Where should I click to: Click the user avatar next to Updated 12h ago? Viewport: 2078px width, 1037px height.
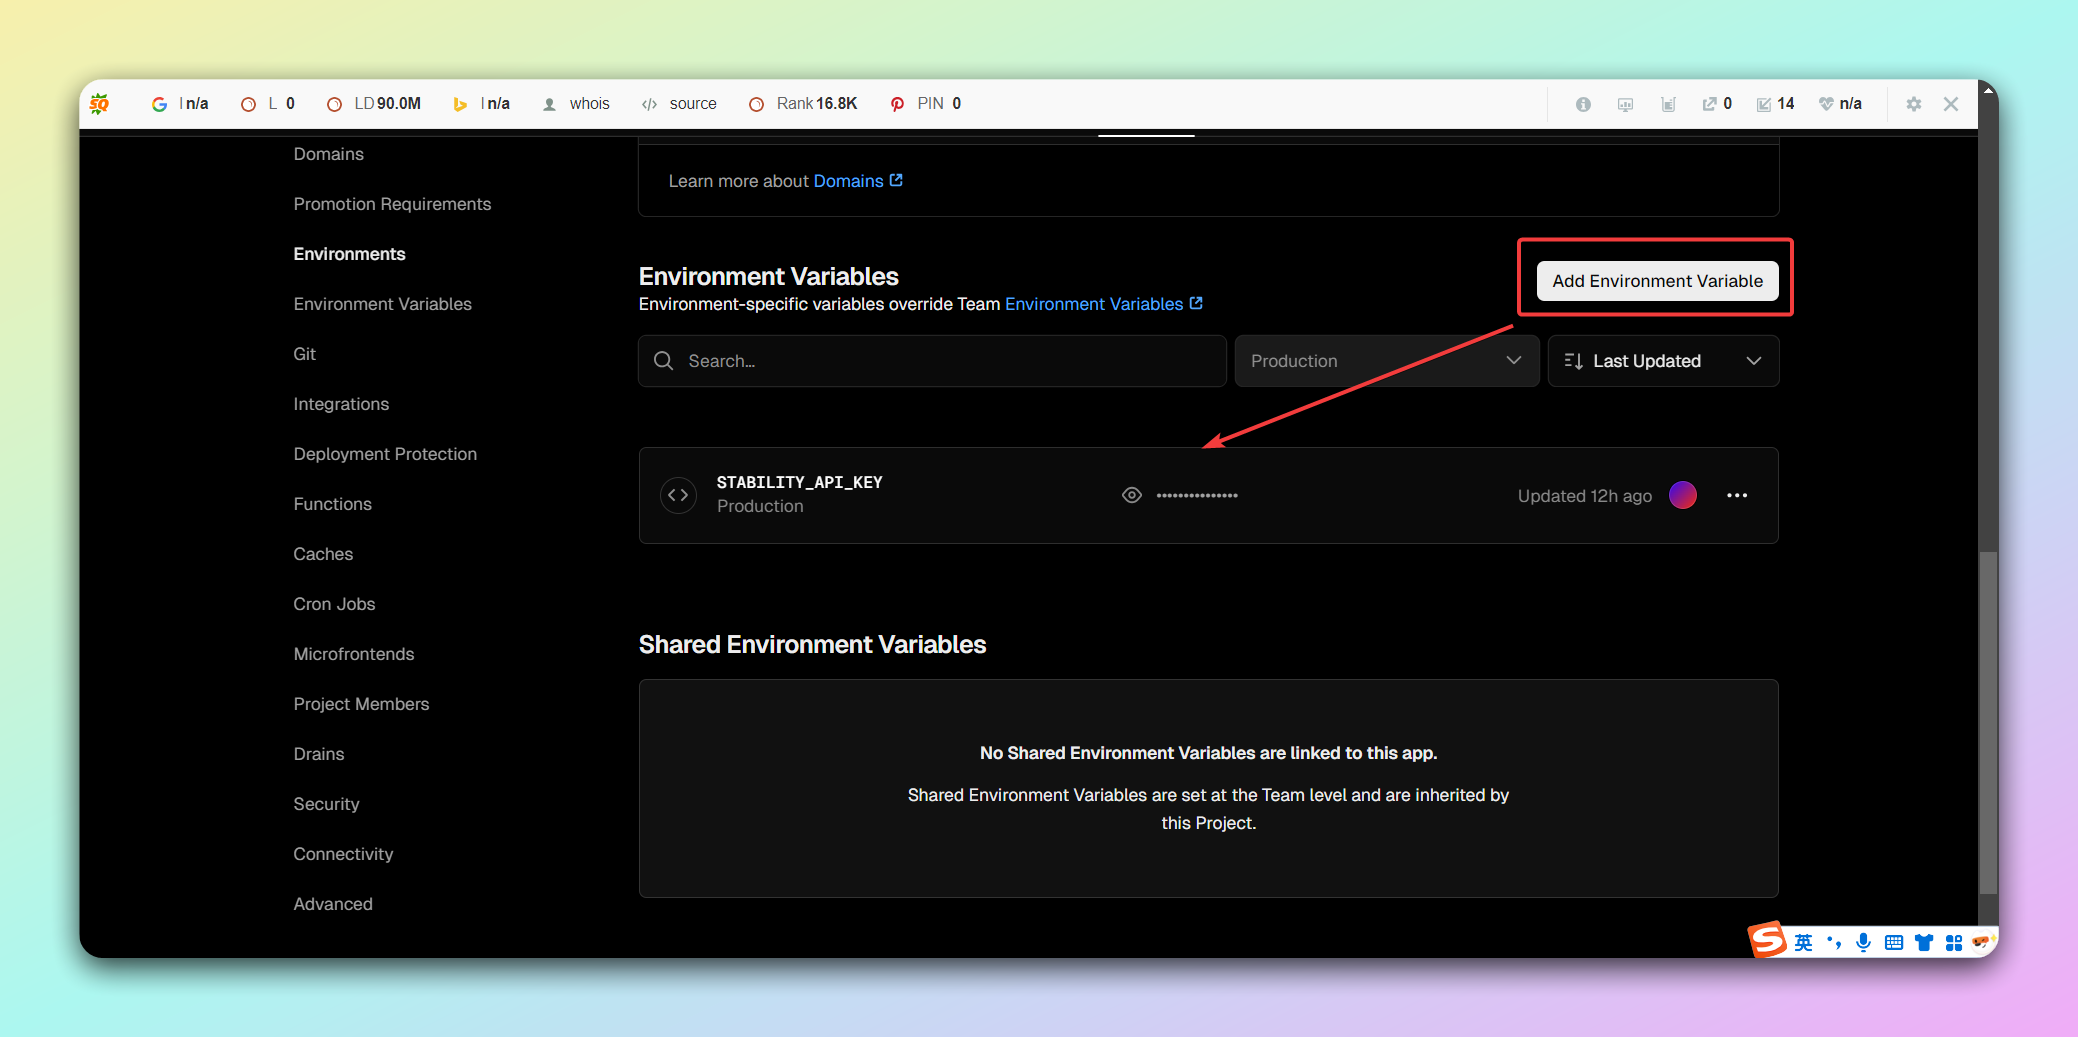pyautogui.click(x=1683, y=495)
